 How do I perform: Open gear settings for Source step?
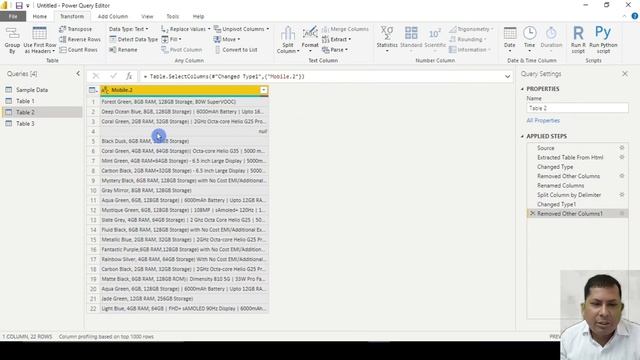click(622, 148)
